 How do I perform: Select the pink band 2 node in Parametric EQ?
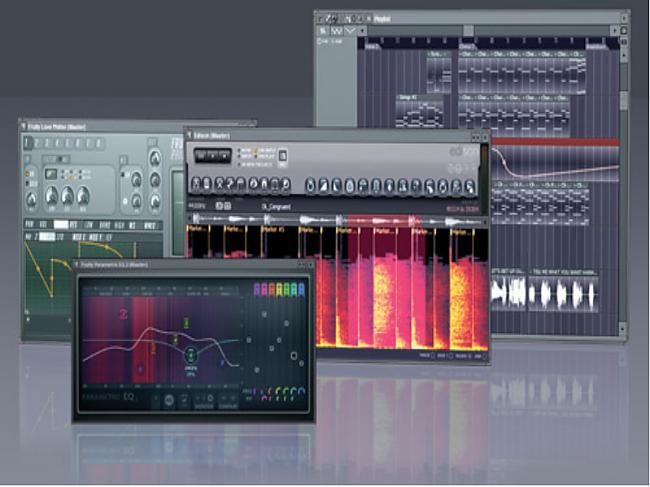125,313
